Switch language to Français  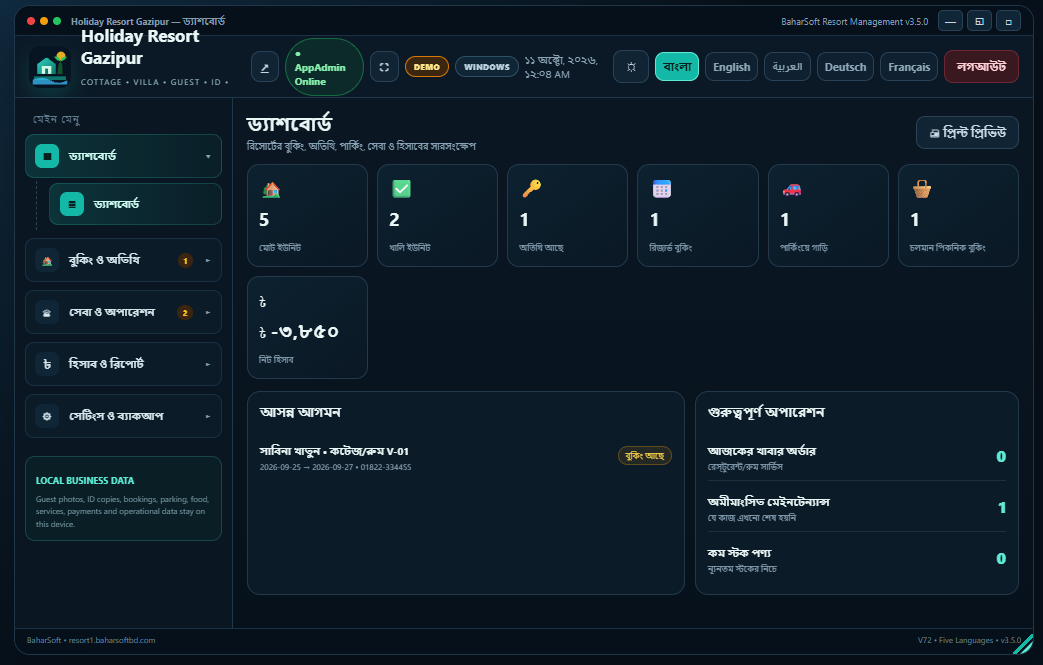point(909,66)
